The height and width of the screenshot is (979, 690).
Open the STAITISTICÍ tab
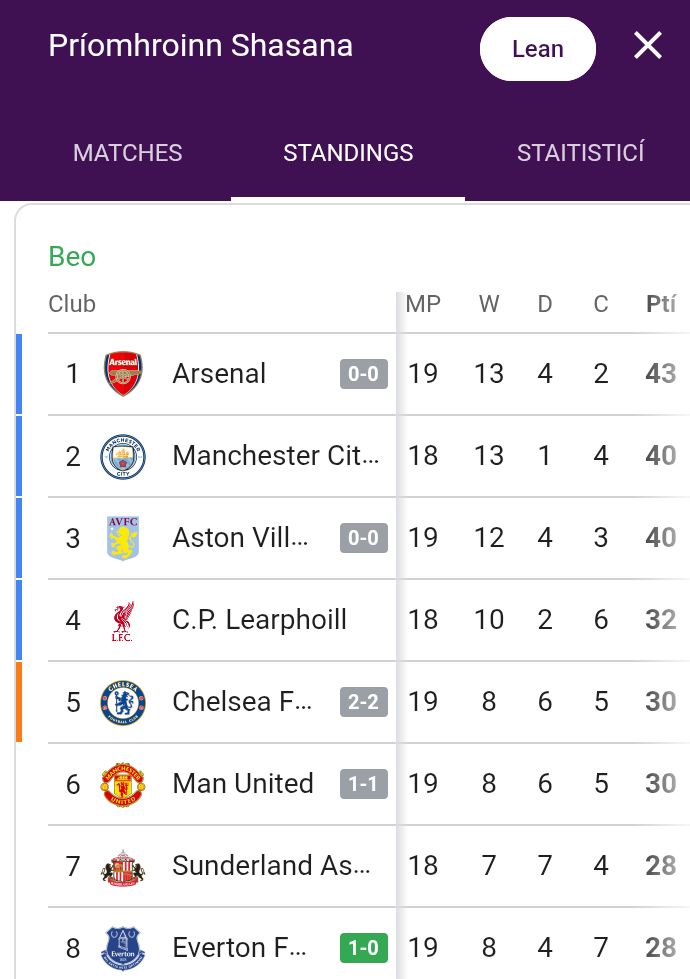pyautogui.click(x=581, y=153)
